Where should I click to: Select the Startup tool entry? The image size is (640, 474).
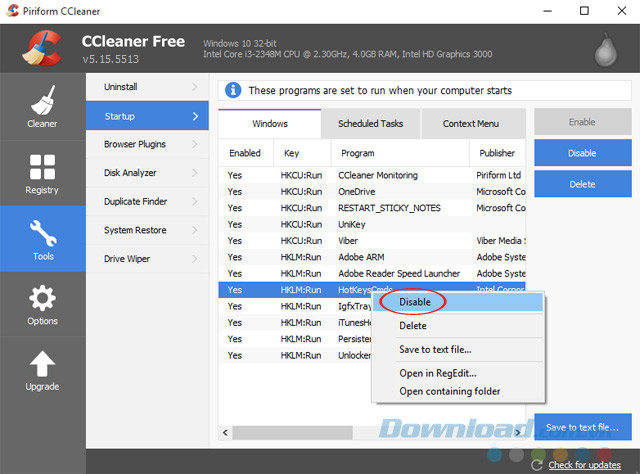(x=147, y=116)
